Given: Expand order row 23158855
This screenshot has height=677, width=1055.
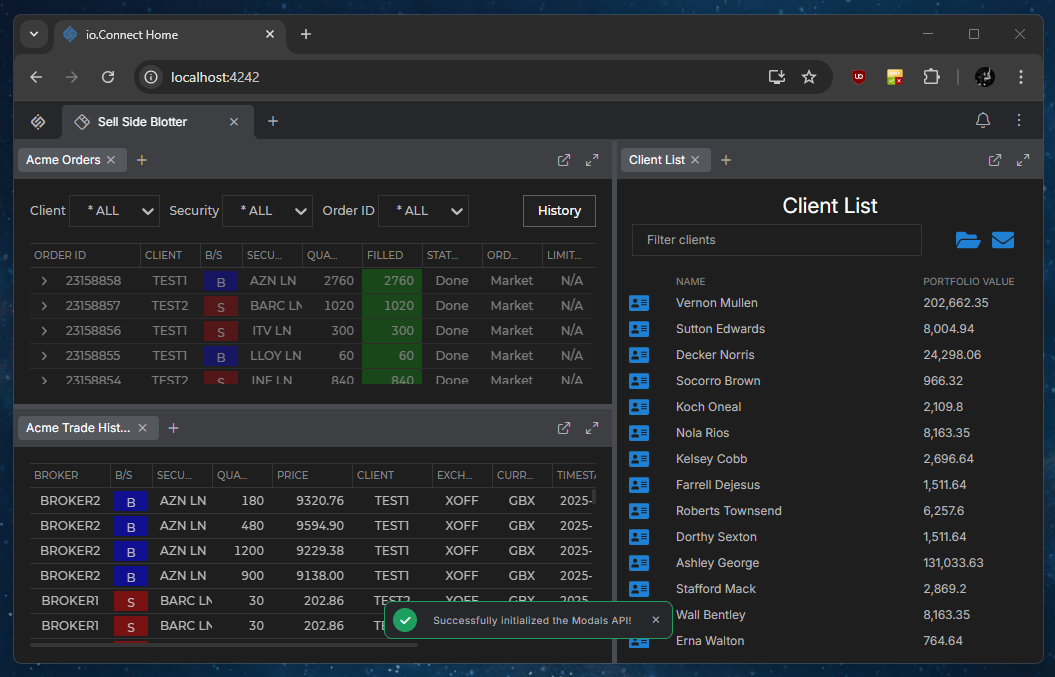Looking at the screenshot, I should 44,355.
